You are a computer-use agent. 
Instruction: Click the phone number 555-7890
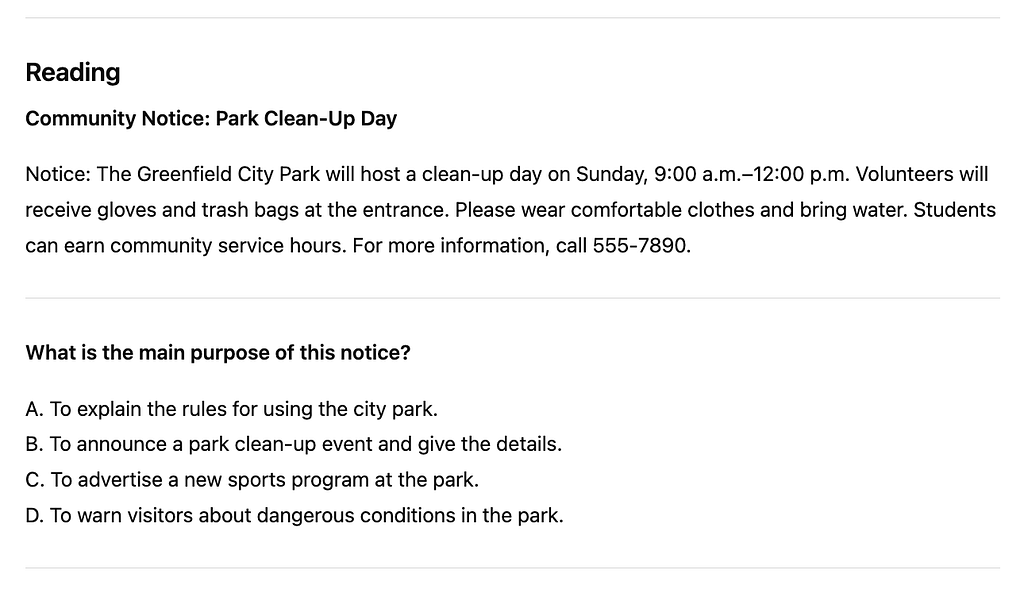[640, 246]
